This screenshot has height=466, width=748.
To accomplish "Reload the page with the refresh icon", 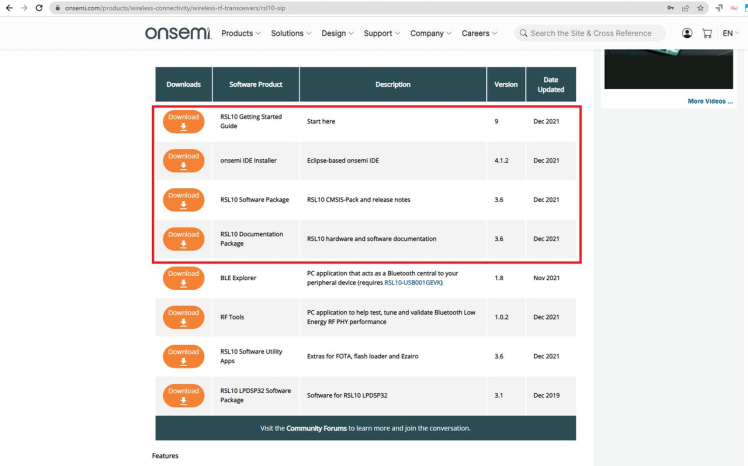I will point(39,8).
